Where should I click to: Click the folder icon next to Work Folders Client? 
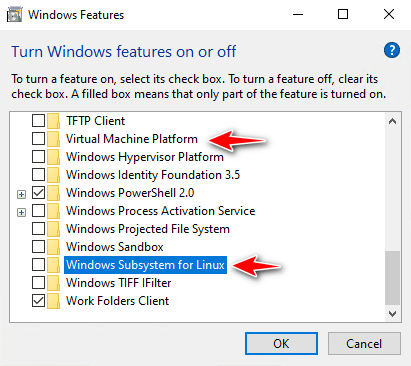[x=53, y=301]
